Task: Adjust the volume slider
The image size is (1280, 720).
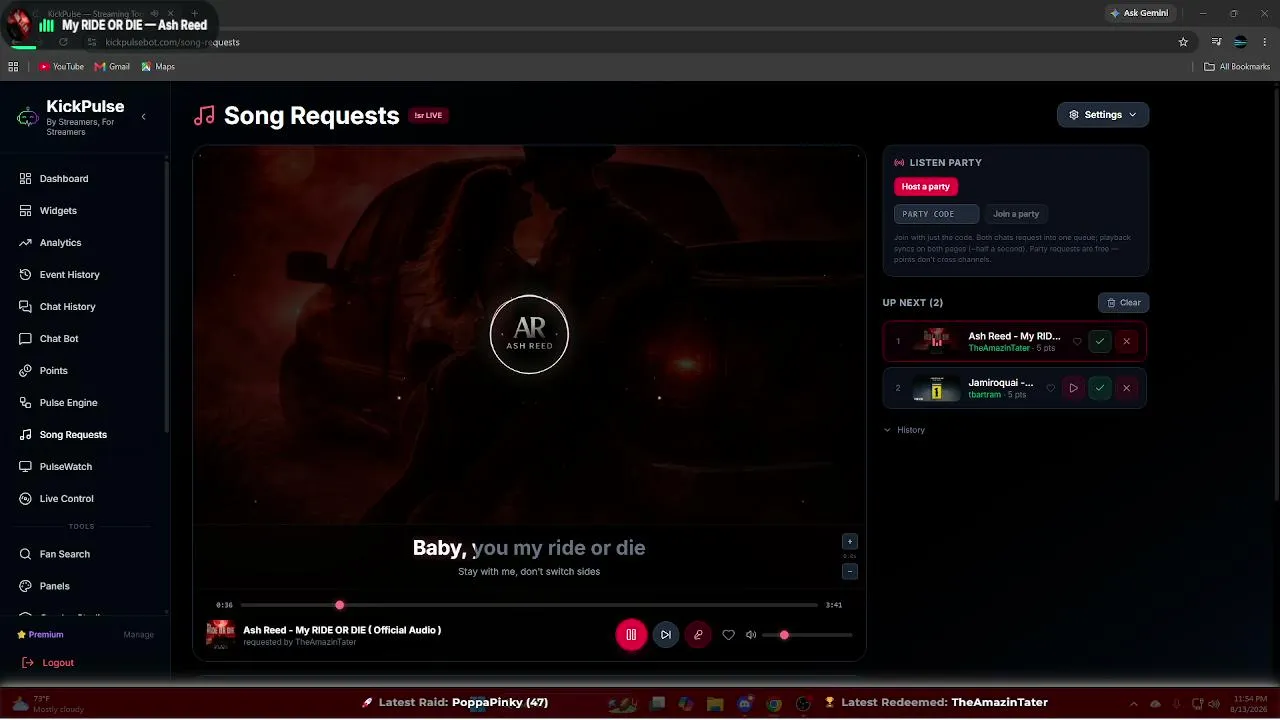Action: point(807,635)
